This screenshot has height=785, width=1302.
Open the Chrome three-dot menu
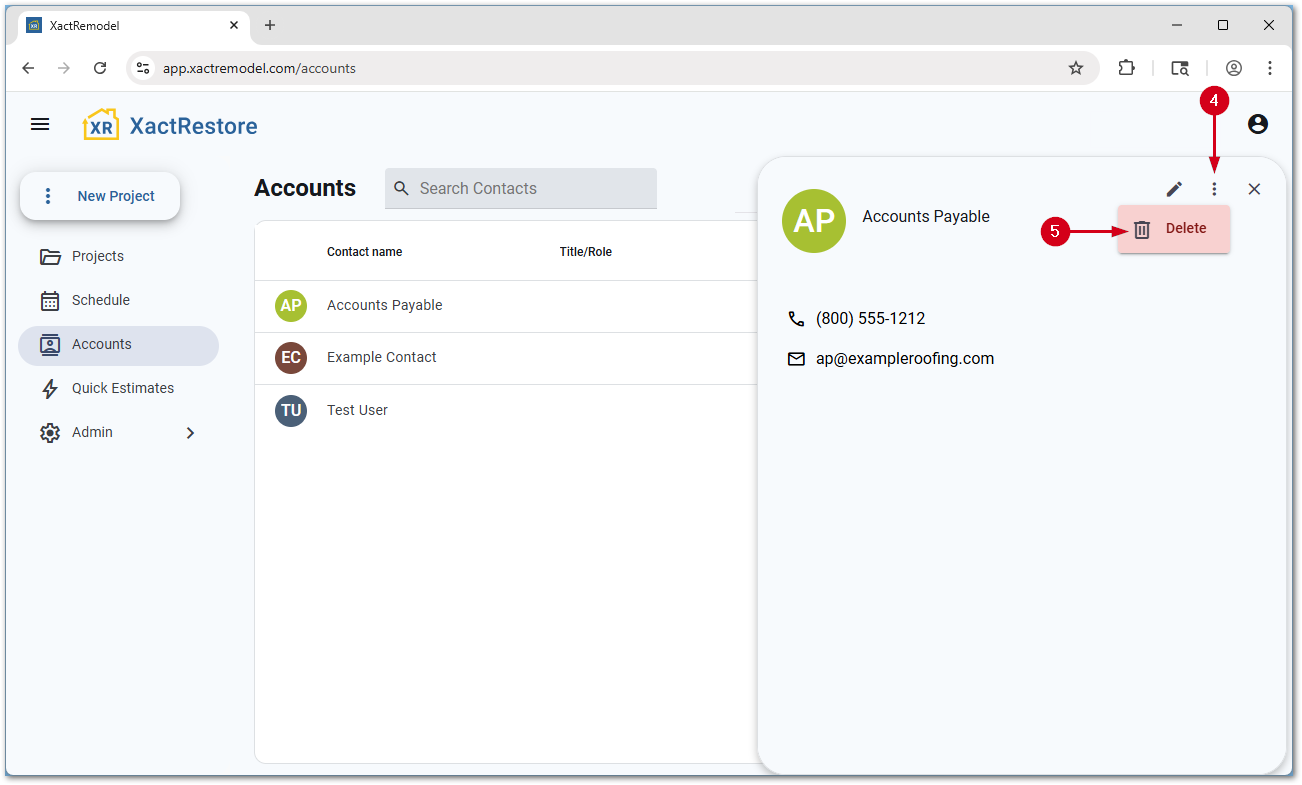point(1270,68)
